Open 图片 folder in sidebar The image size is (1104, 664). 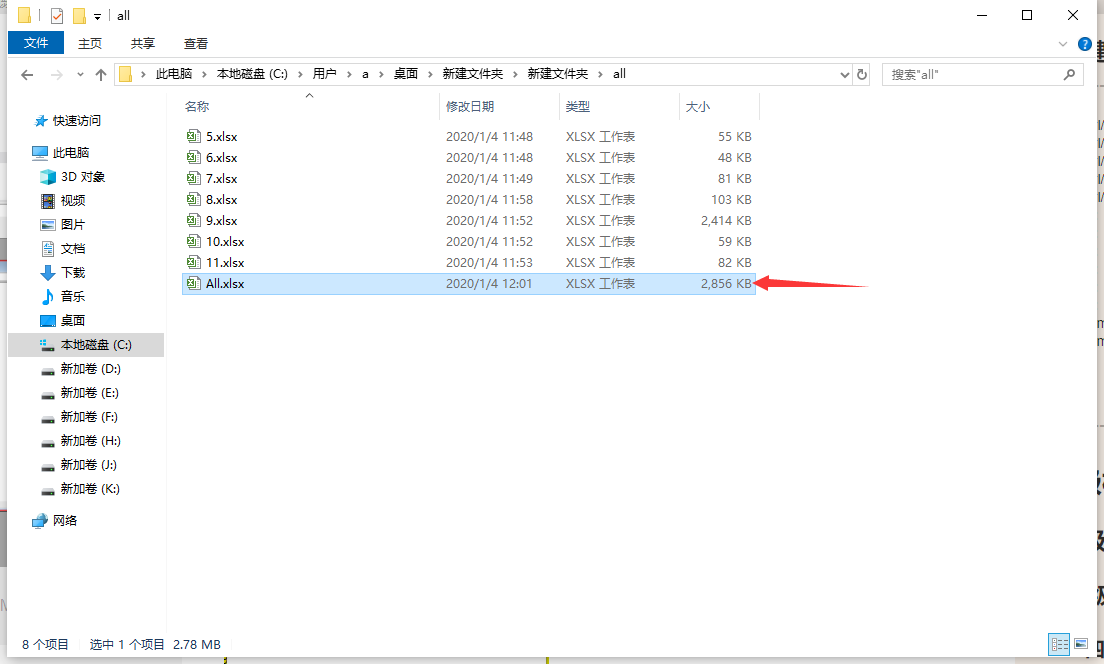(x=73, y=225)
